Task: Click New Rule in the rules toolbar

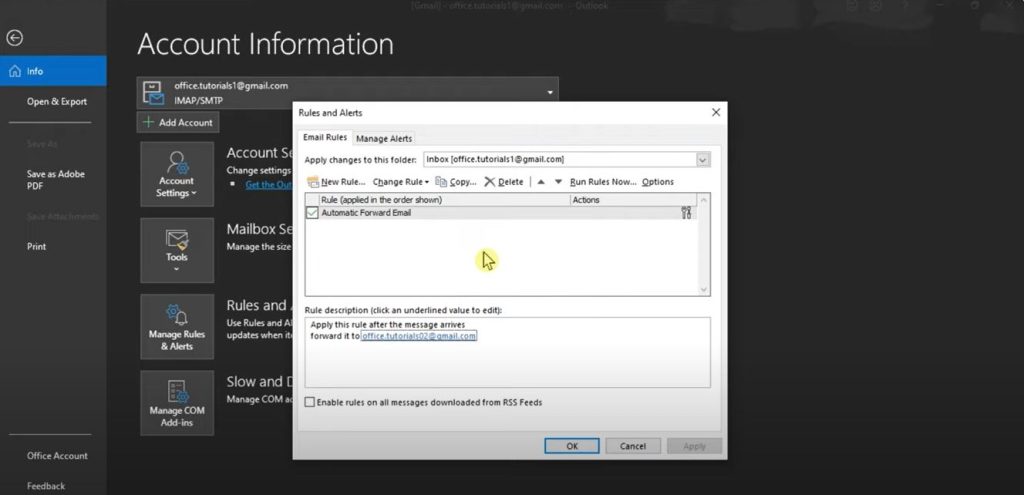Action: 336,182
